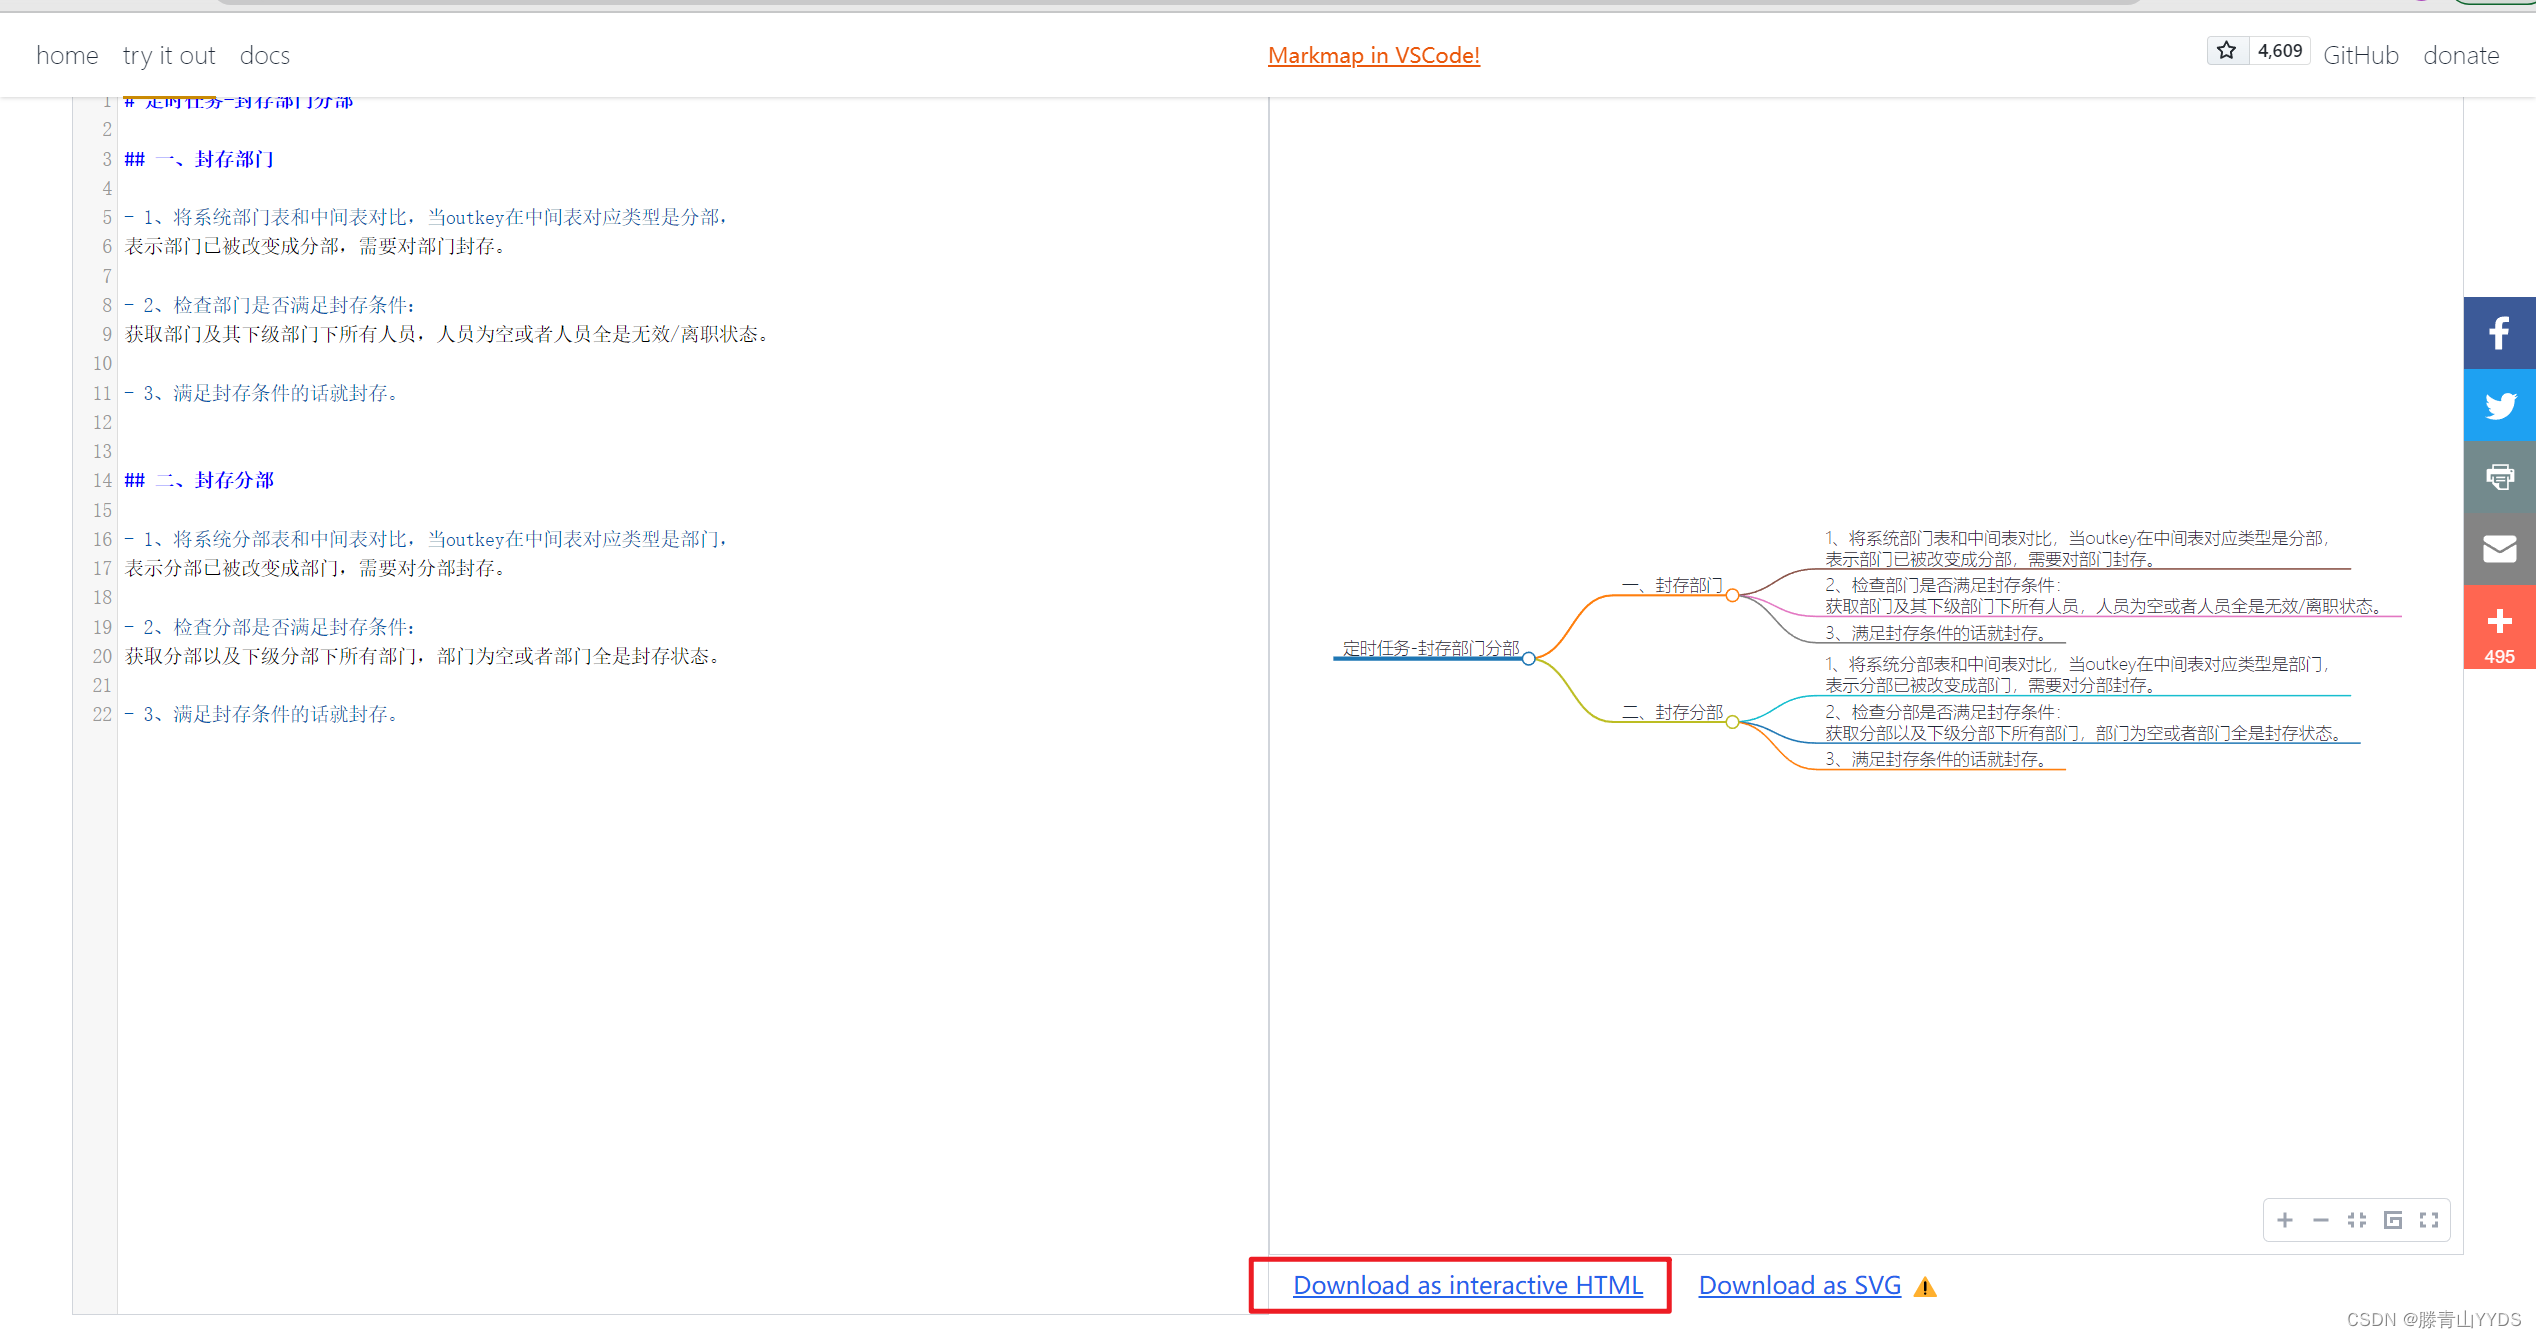Click the recurse toggle icon in markmap toolbar
The width and height of the screenshot is (2536, 1338).
coord(2393,1220)
